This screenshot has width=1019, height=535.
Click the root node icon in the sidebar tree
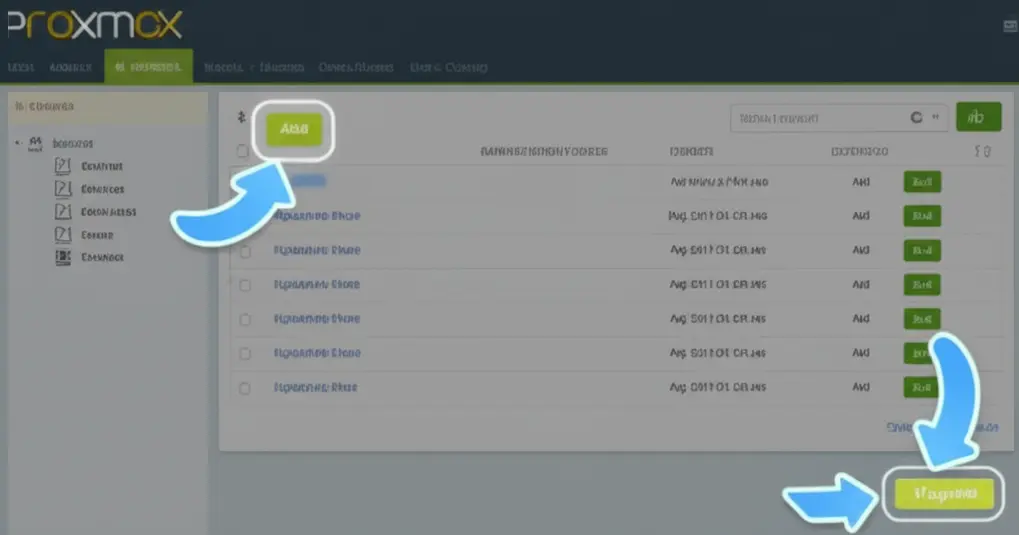point(36,143)
